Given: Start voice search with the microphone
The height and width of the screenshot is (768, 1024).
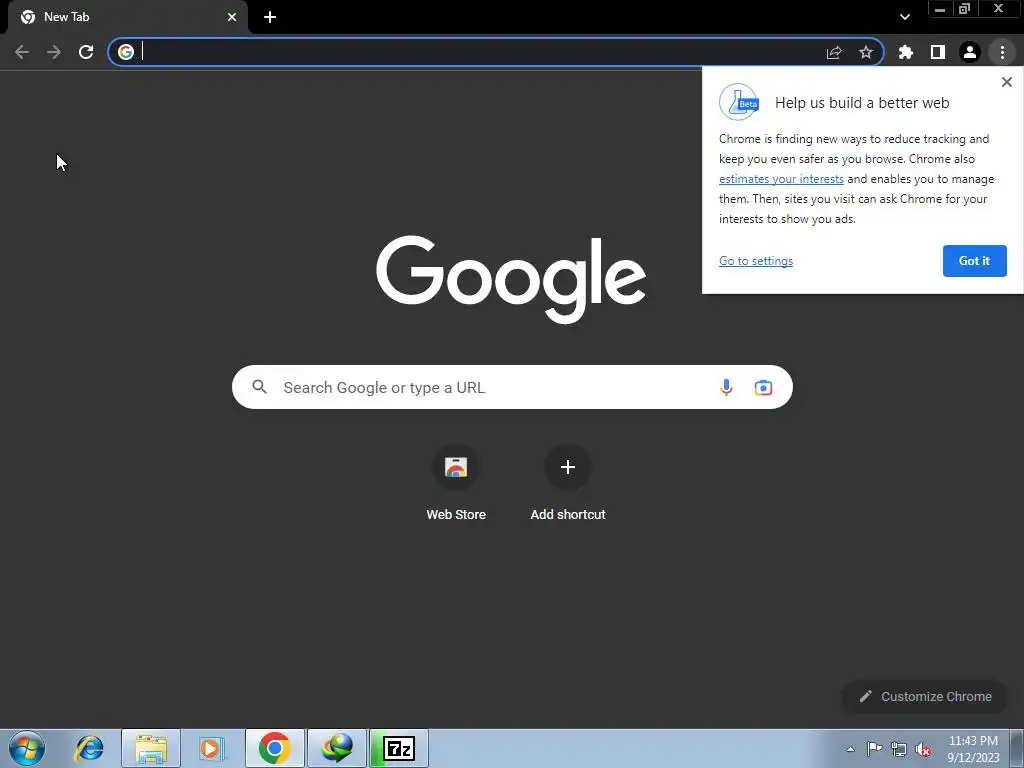Looking at the screenshot, I should (x=726, y=387).
